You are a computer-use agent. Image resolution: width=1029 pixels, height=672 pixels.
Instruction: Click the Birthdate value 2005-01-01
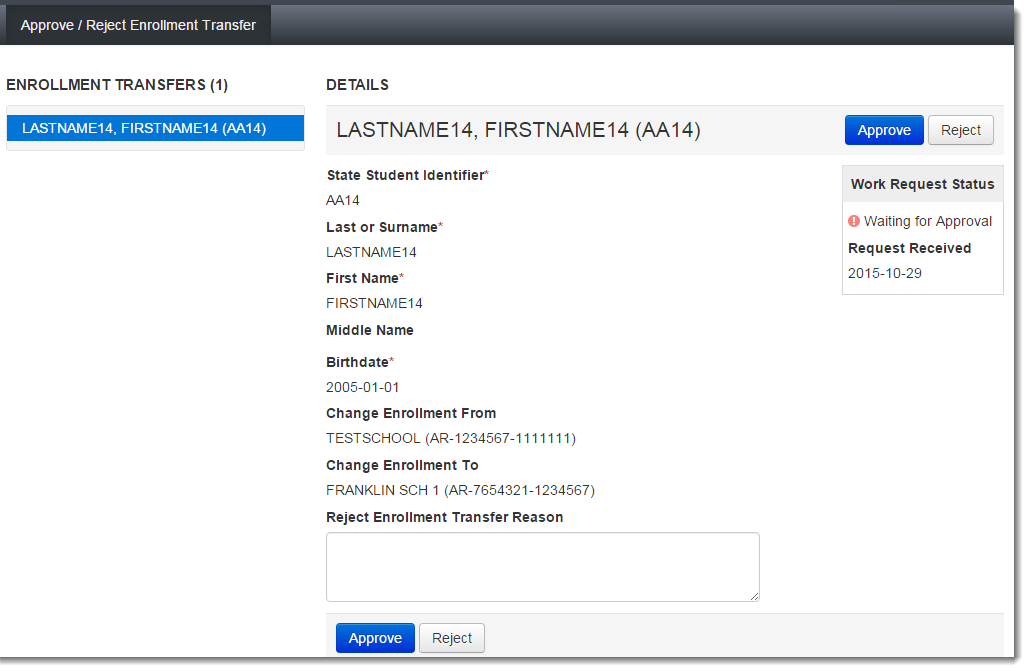363,387
